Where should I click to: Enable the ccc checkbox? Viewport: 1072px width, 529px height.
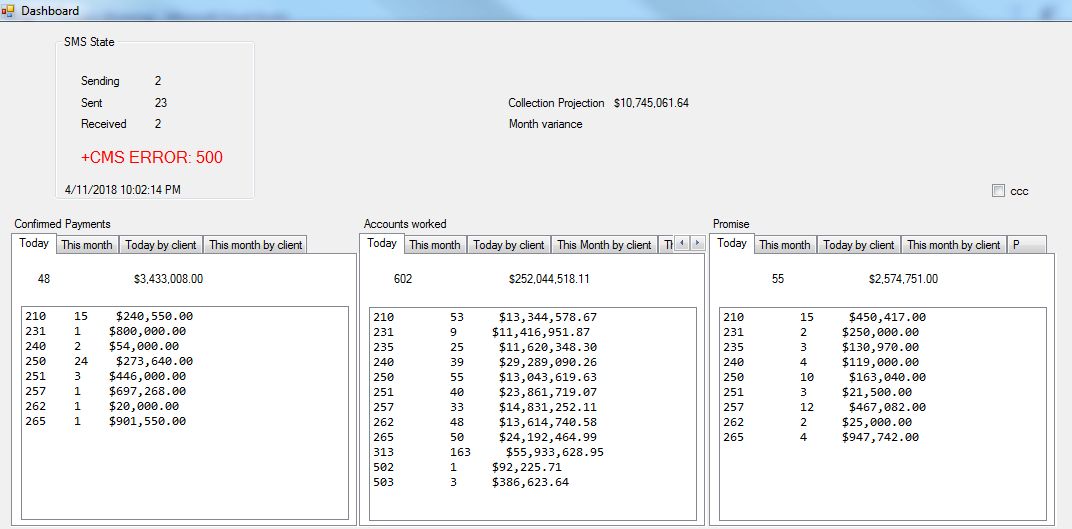pos(998,191)
